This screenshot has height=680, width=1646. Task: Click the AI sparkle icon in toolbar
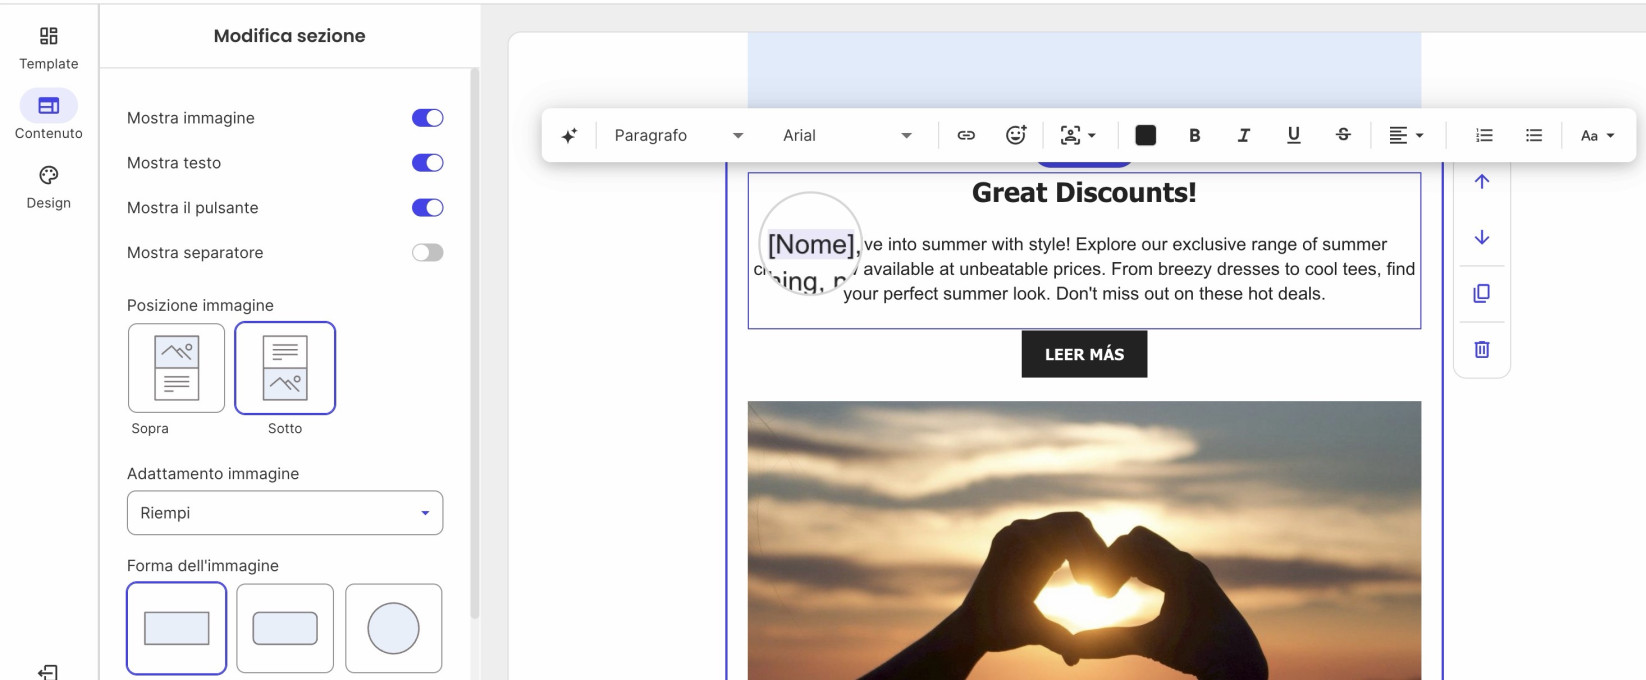point(569,136)
